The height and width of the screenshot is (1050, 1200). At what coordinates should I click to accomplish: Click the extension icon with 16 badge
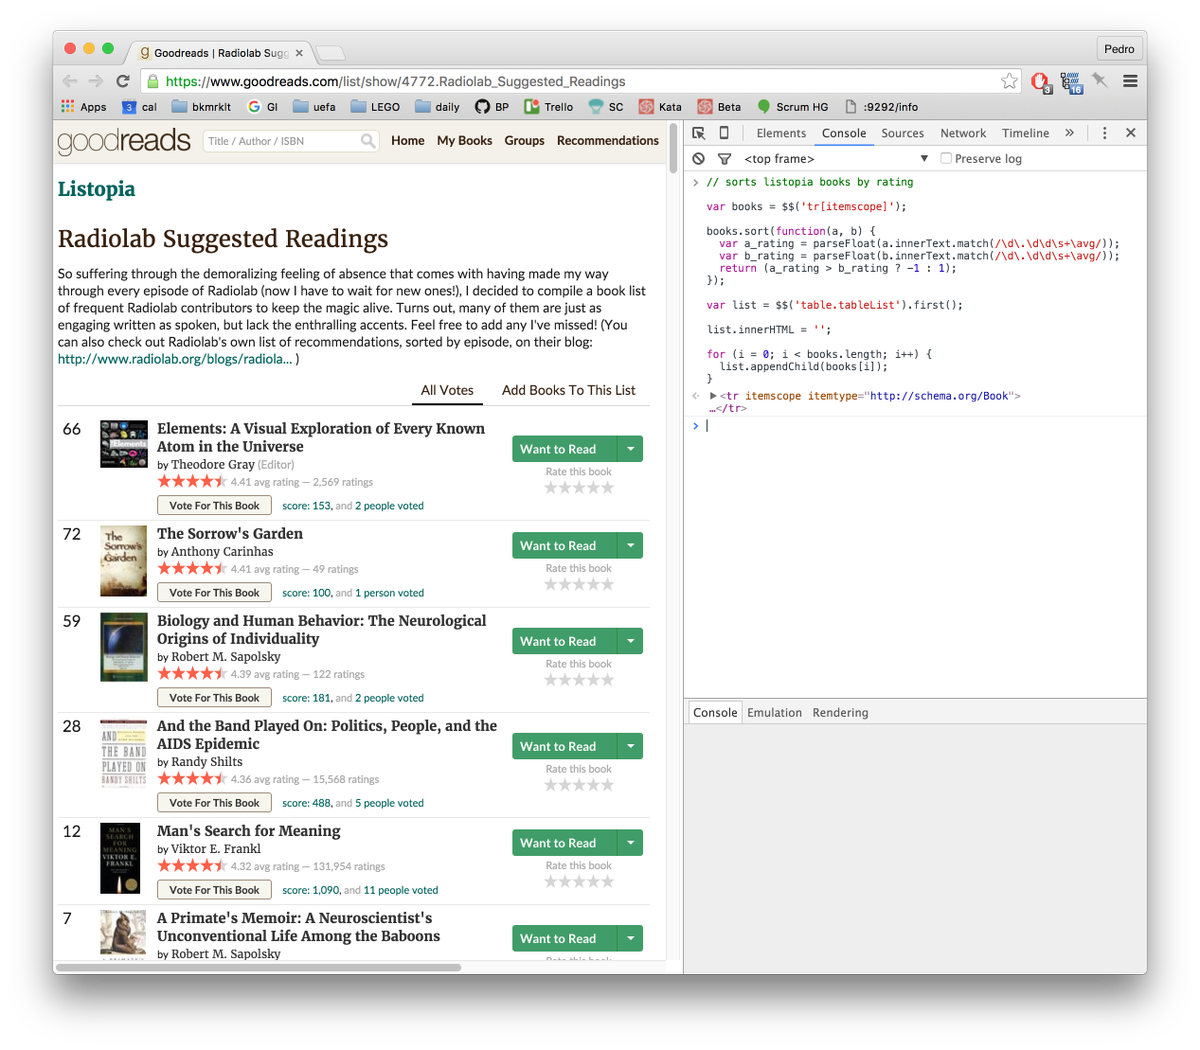point(1071,82)
